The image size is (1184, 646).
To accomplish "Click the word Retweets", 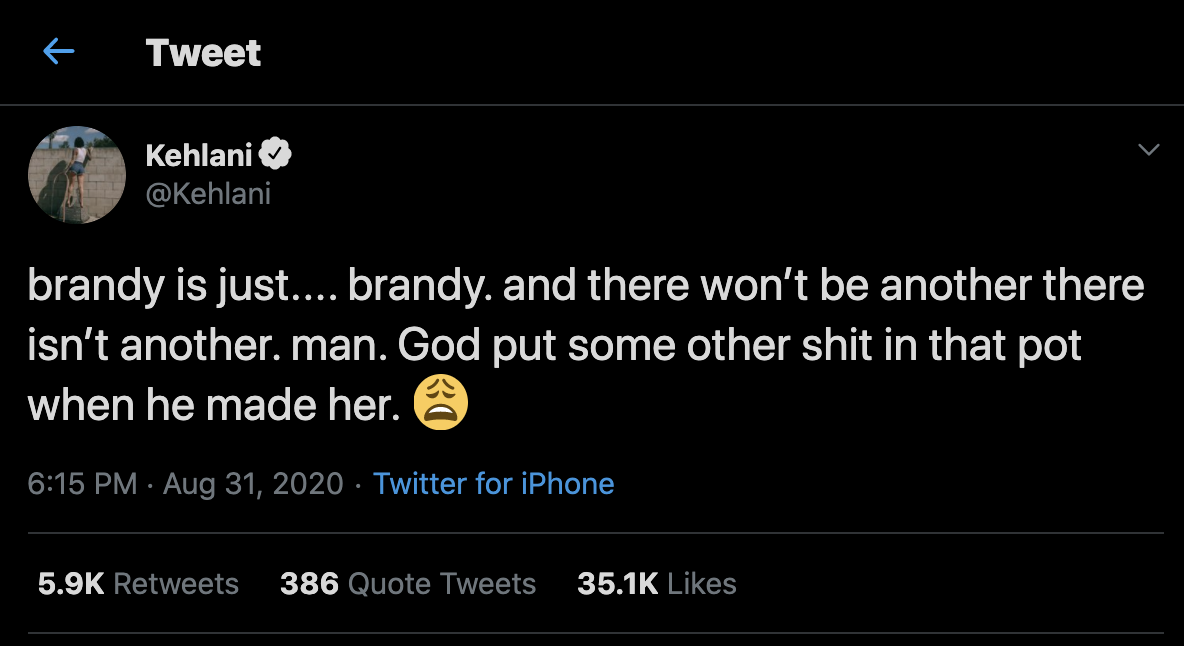I will tap(176, 584).
